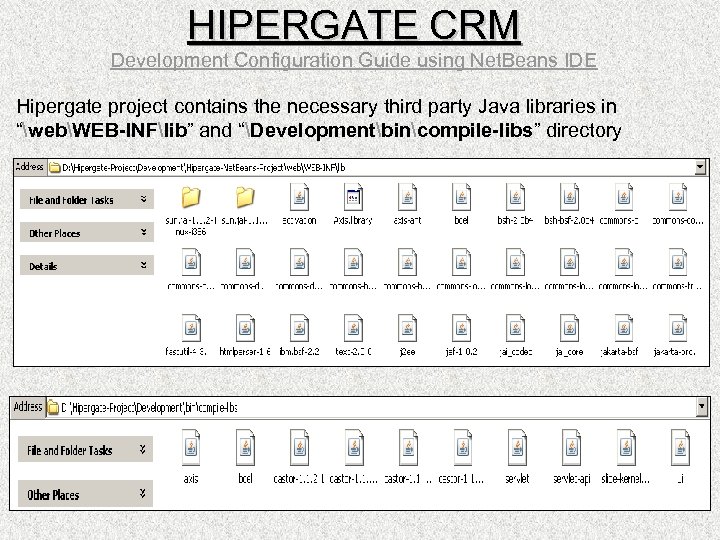Click the address bar folder icon in WEB-INF\lib window
Image resolution: width=720 pixels, height=540 pixels.
[x=55, y=168]
